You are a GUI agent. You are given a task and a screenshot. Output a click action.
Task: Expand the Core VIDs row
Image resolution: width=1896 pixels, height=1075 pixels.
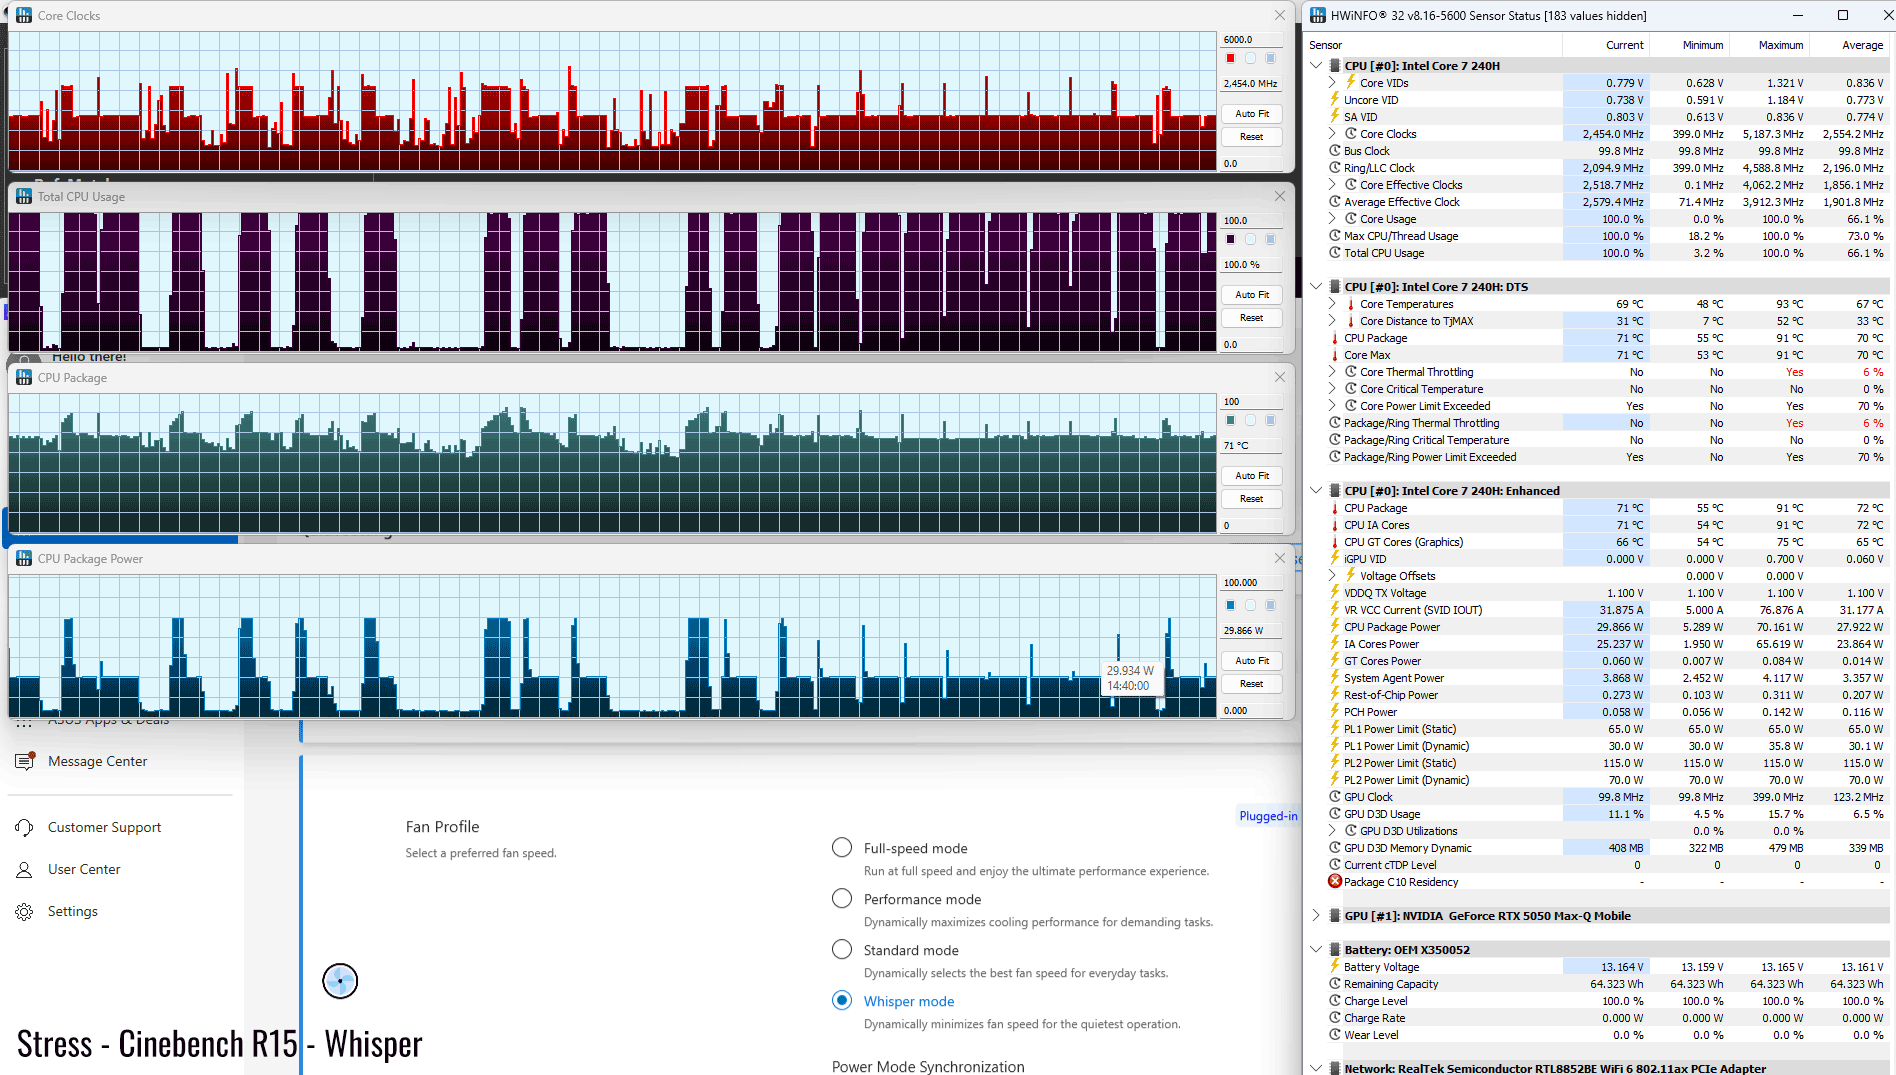[1332, 83]
